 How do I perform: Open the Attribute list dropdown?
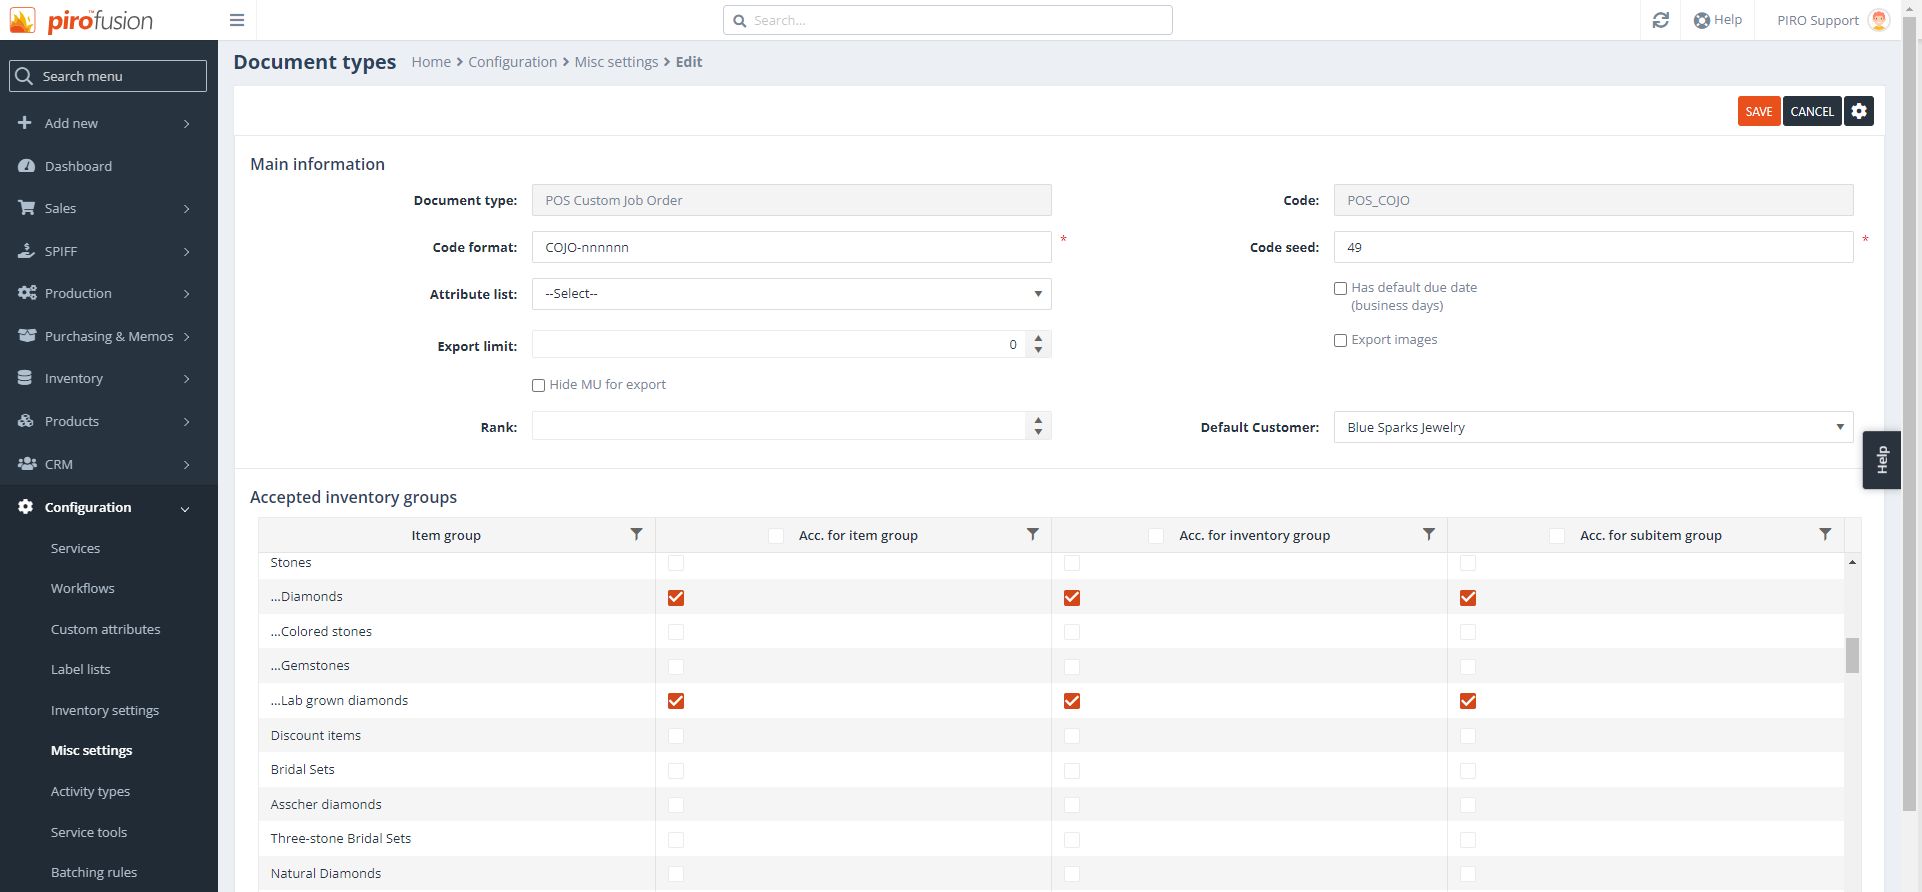[791, 294]
